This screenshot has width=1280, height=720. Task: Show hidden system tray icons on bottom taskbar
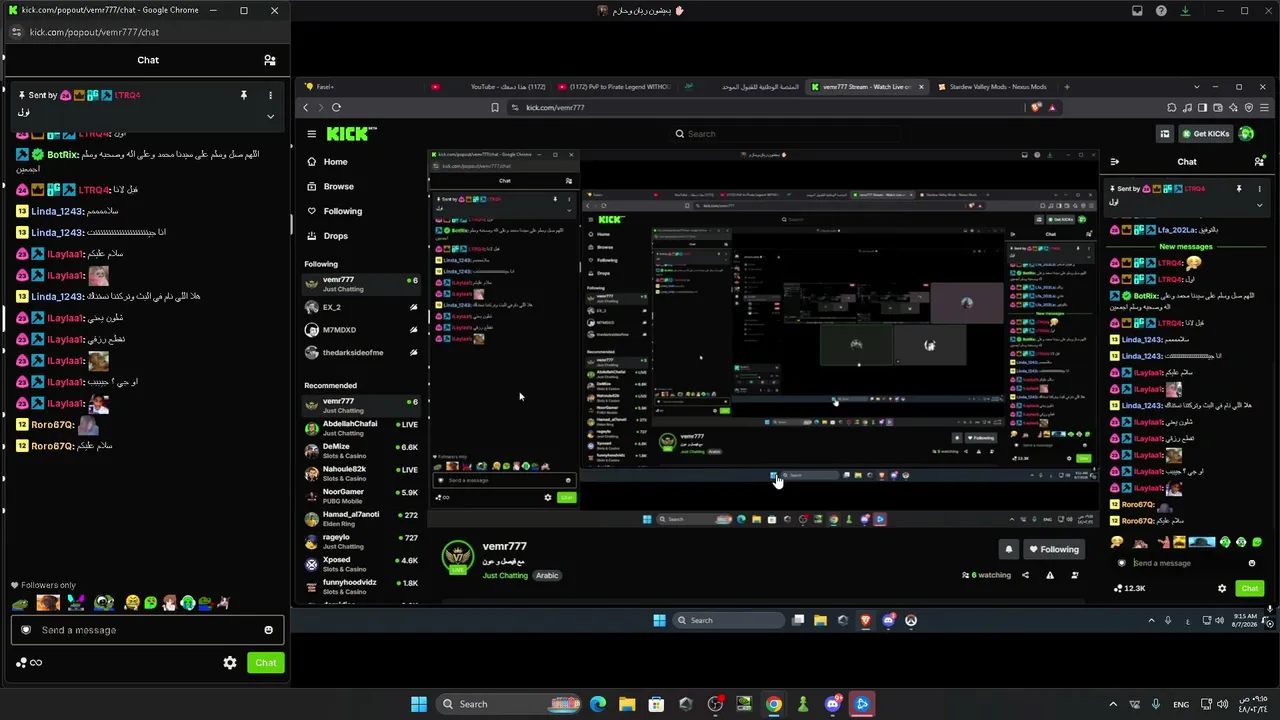(x=1113, y=704)
